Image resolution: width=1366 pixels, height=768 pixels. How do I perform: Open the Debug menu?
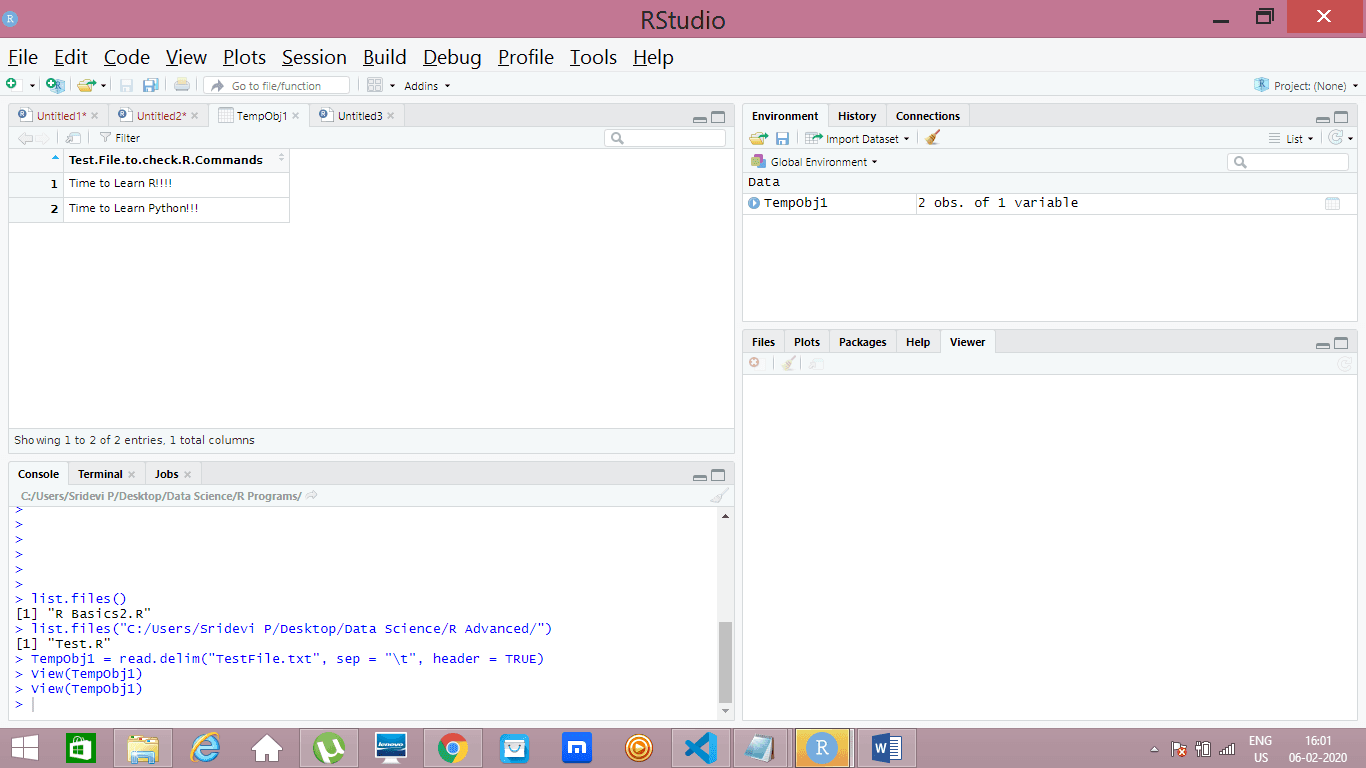click(x=452, y=57)
